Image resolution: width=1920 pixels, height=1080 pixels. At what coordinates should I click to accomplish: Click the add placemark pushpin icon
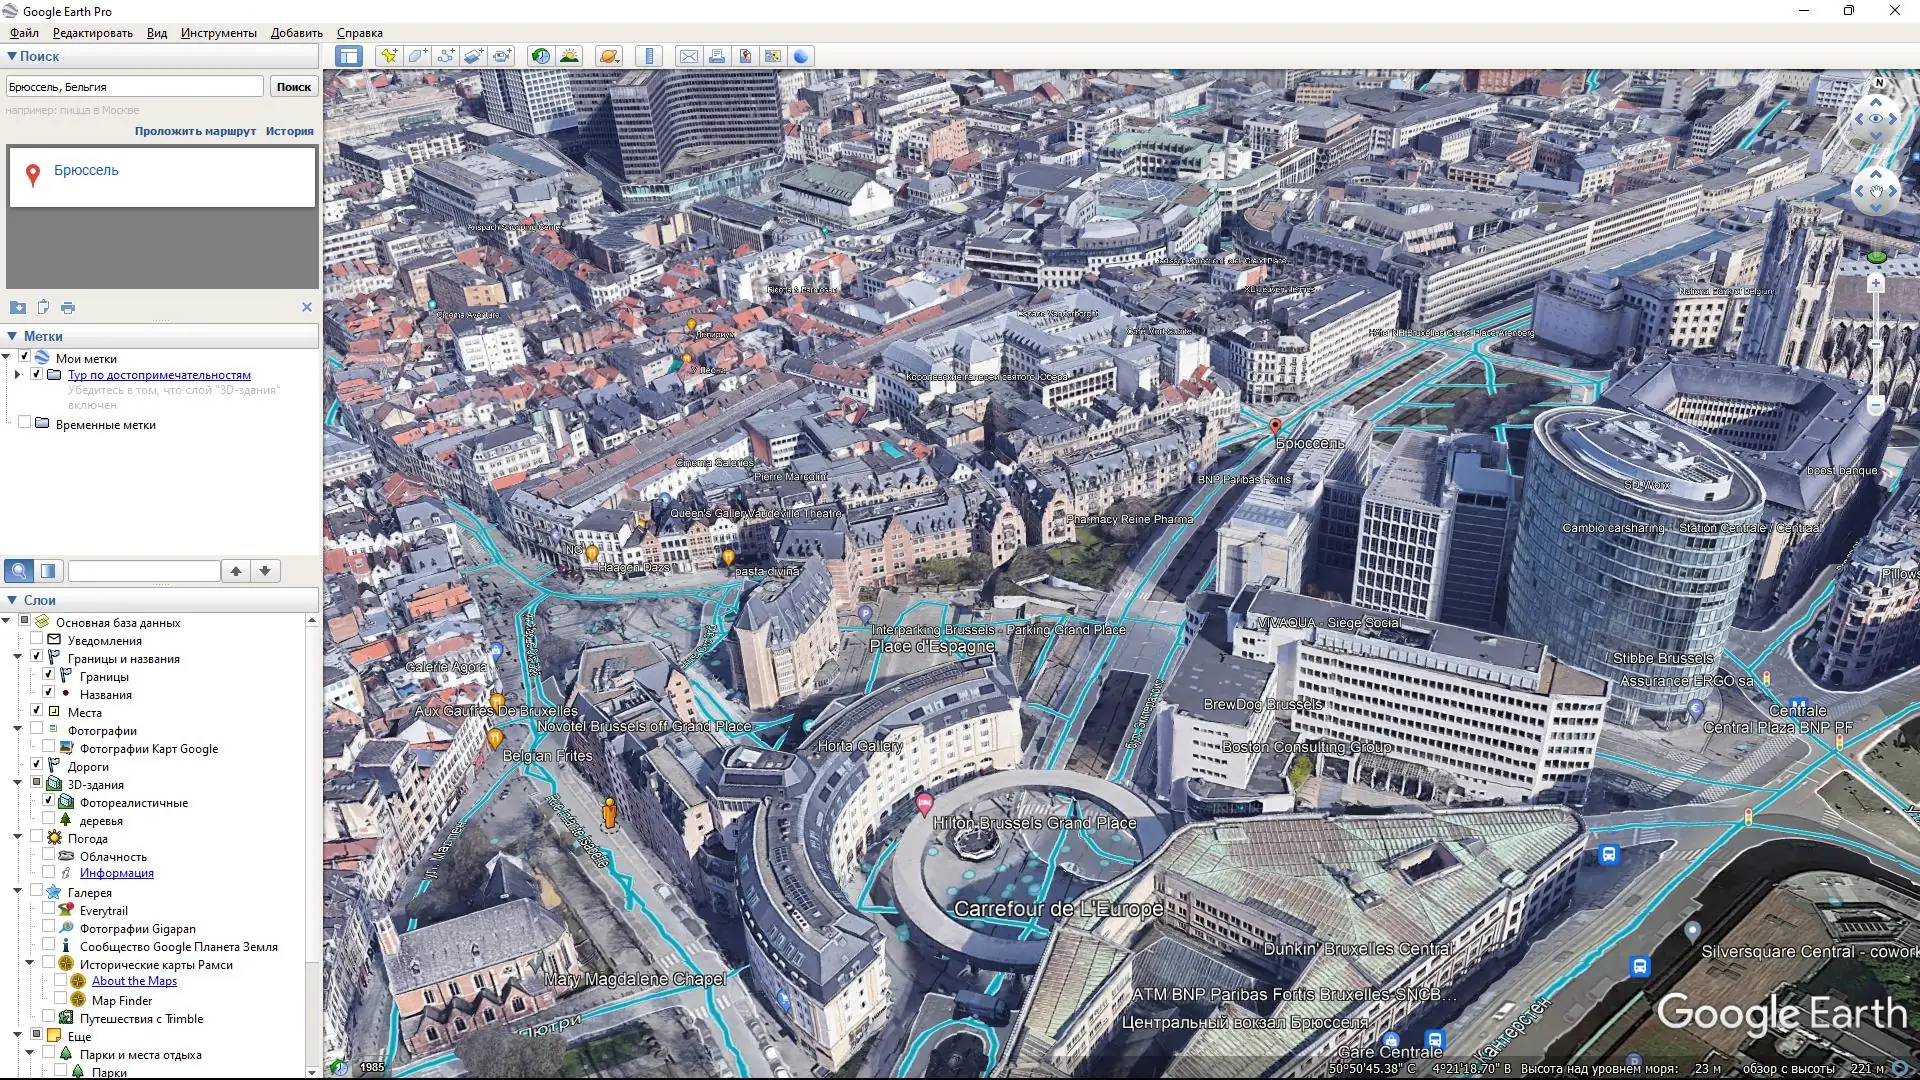point(389,56)
